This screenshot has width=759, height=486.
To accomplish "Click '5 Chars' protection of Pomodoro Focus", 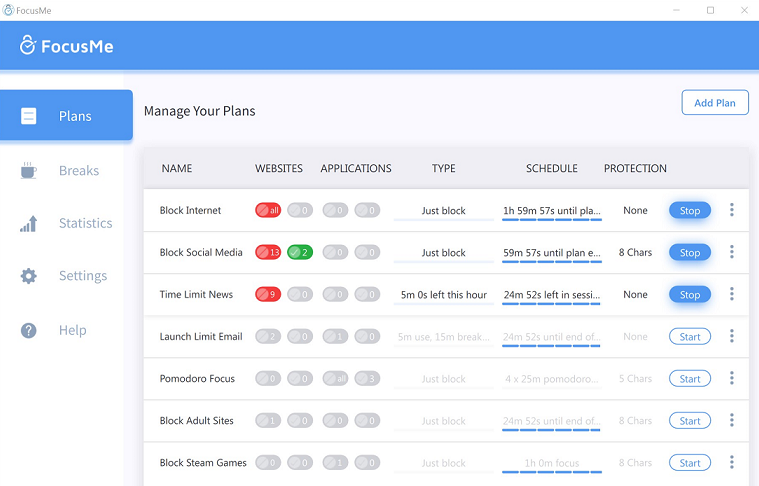I will click(635, 379).
